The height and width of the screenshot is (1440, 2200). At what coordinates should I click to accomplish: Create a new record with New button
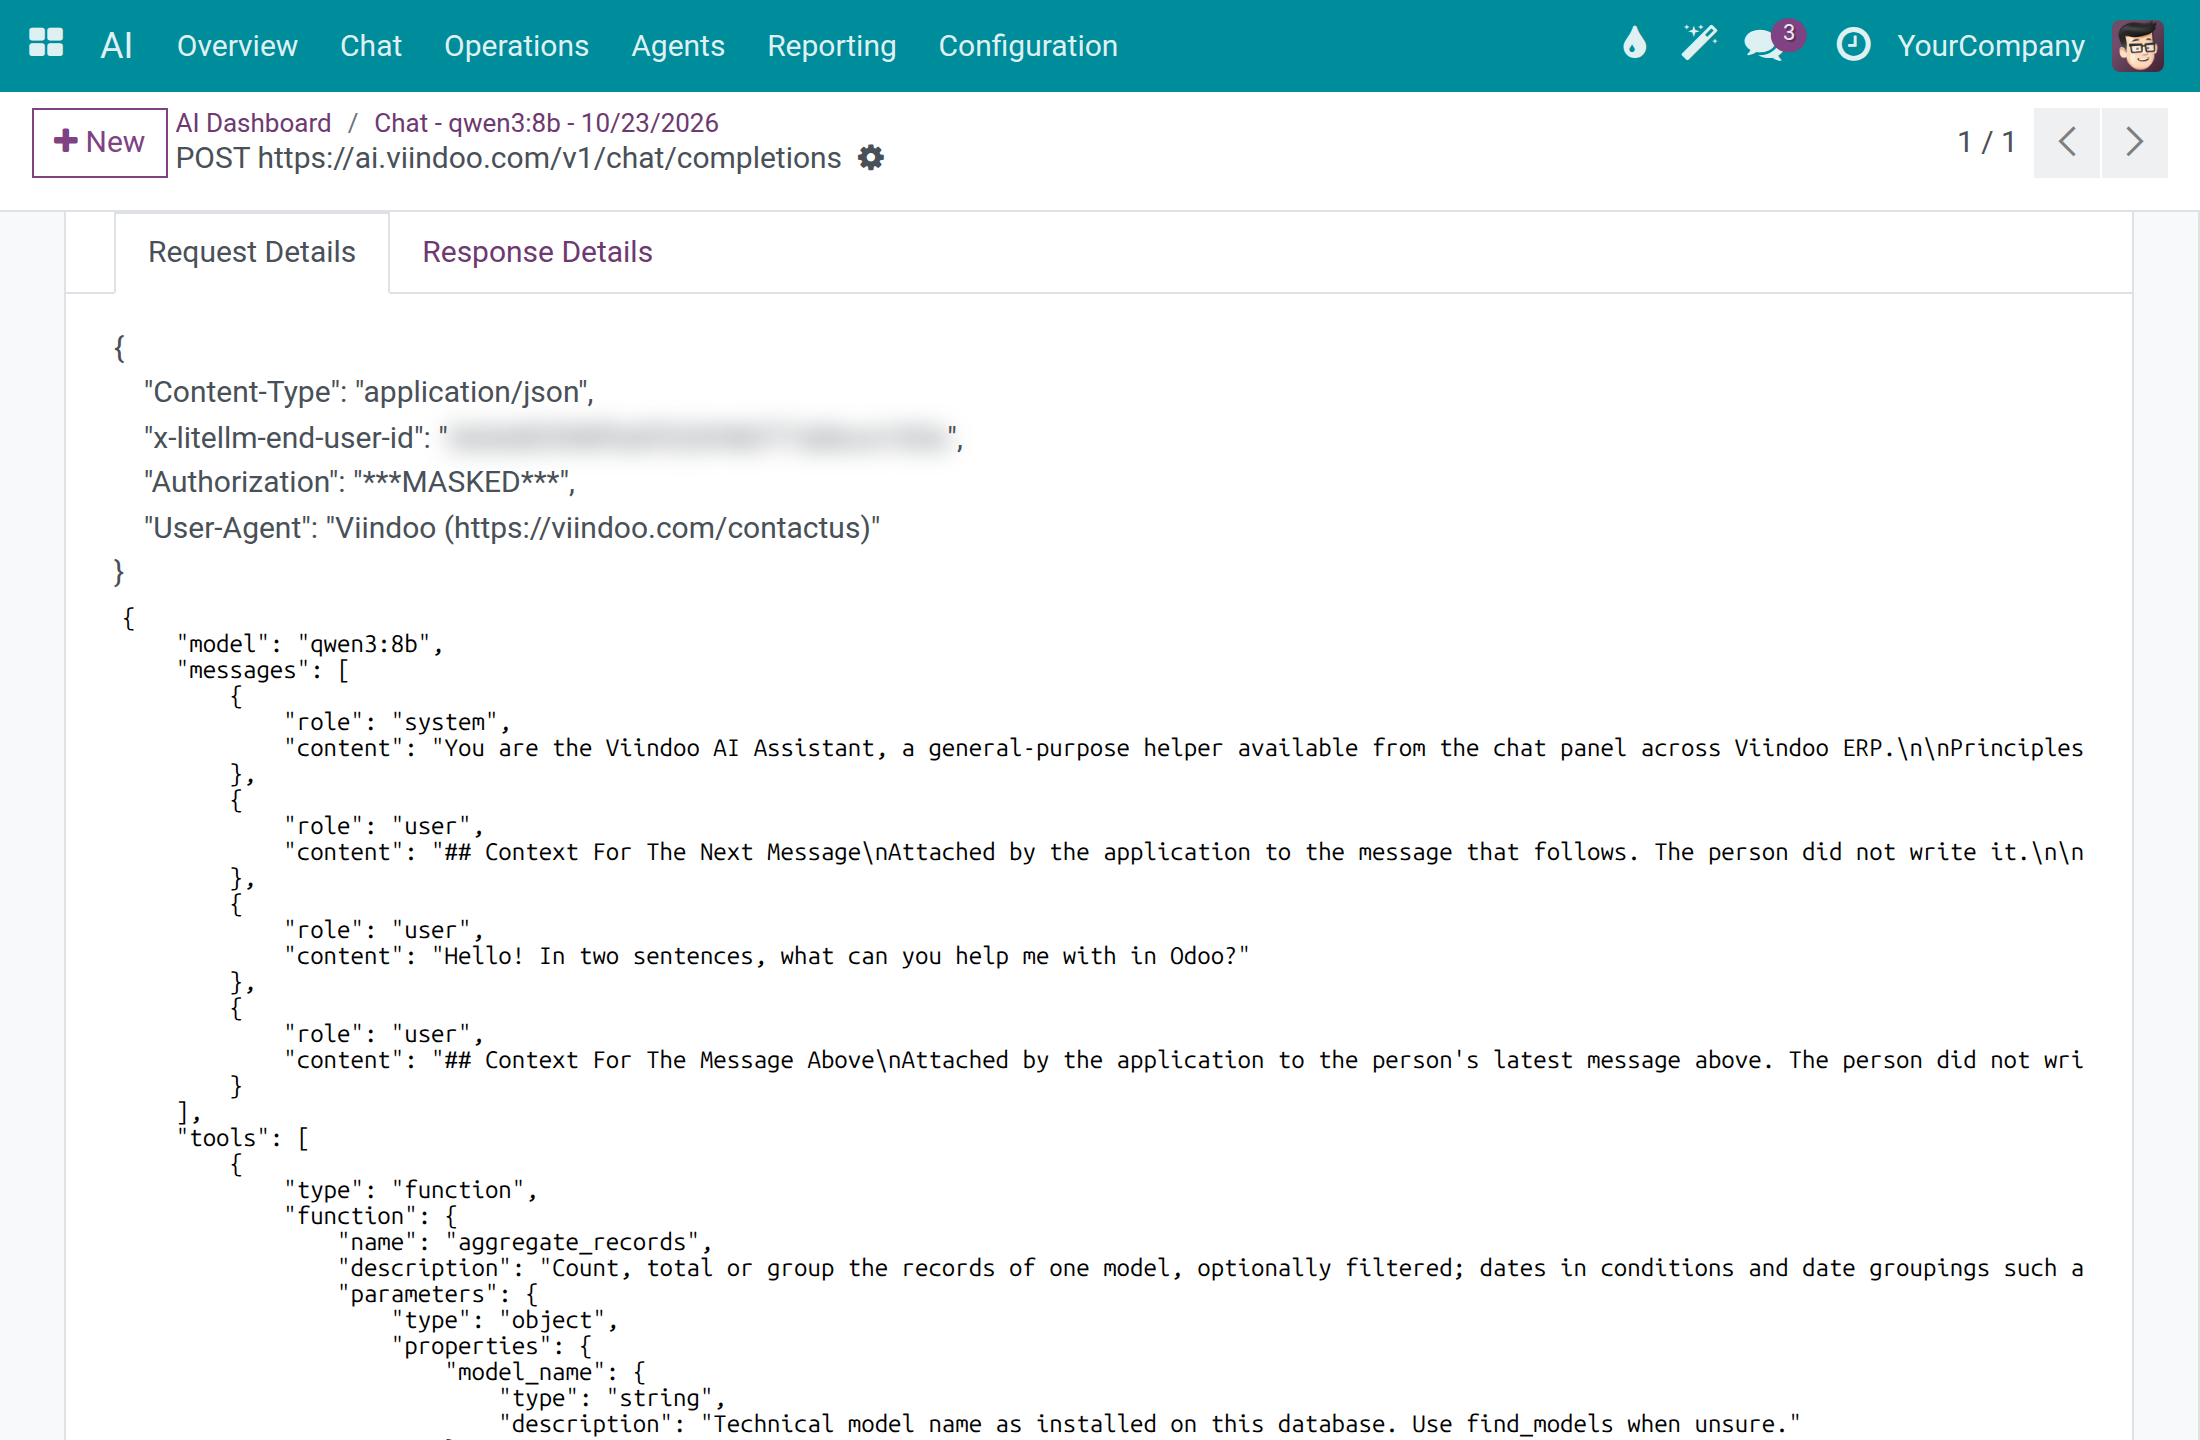(x=99, y=142)
